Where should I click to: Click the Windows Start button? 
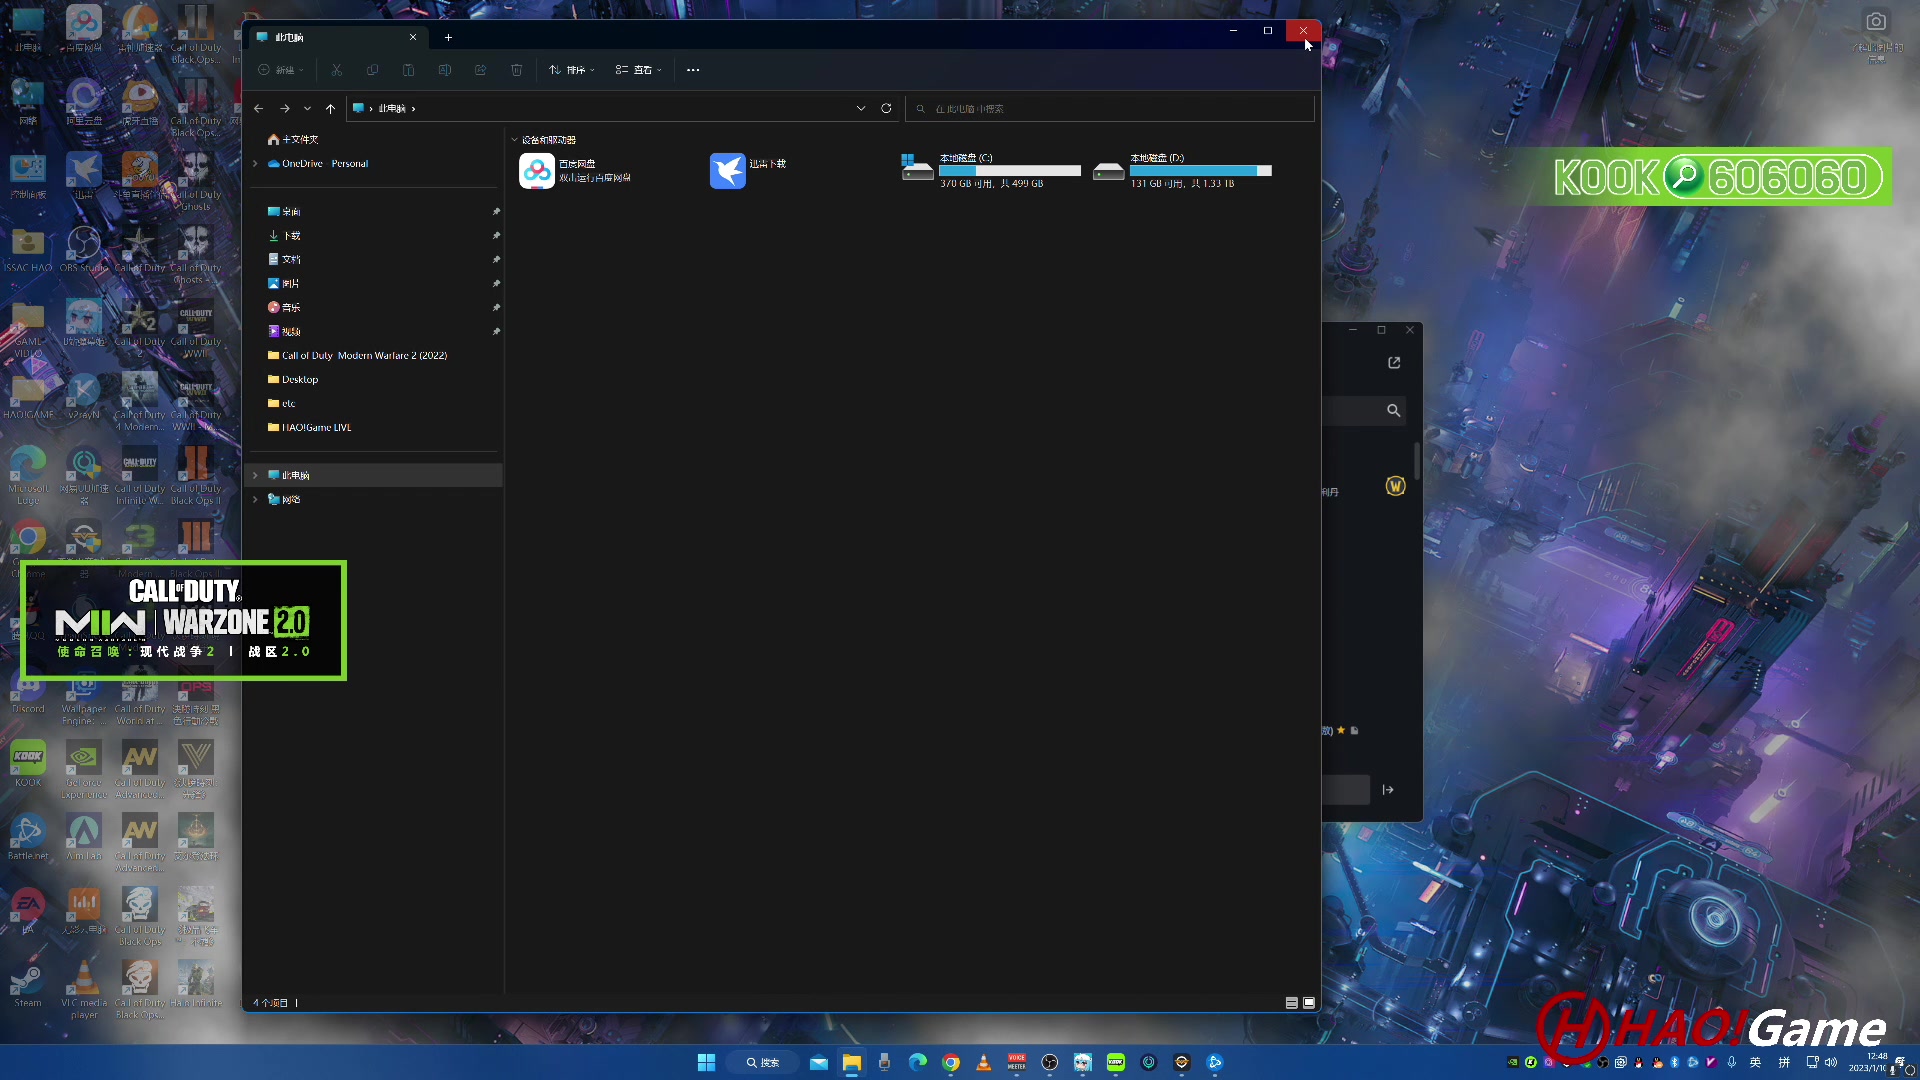tap(706, 1062)
